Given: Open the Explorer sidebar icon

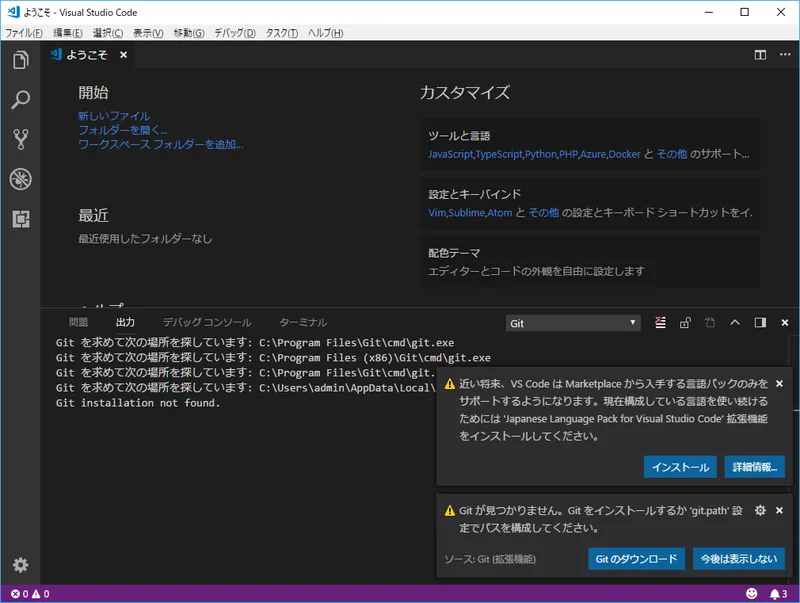Looking at the screenshot, I should point(20,60).
